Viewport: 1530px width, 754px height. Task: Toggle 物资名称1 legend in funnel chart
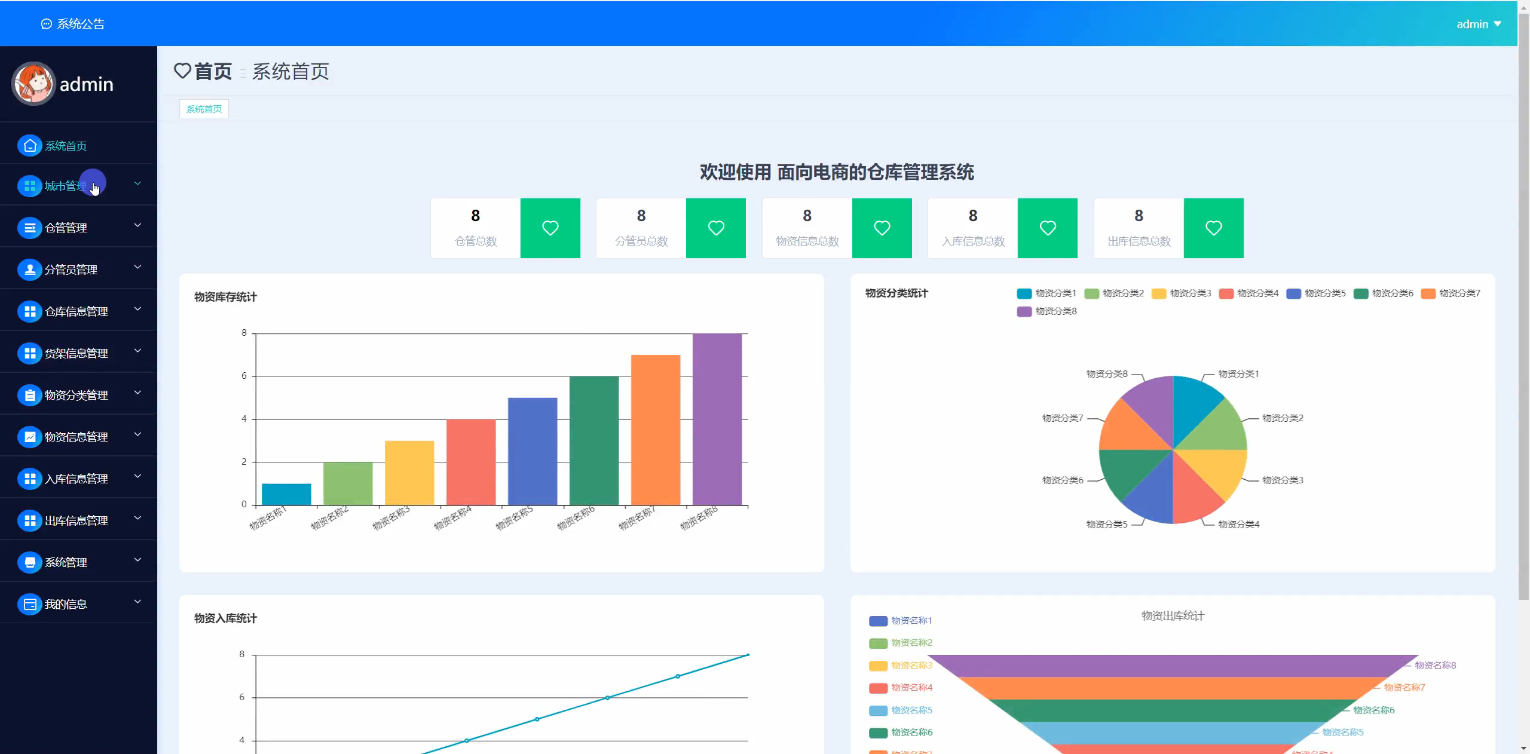coord(901,621)
